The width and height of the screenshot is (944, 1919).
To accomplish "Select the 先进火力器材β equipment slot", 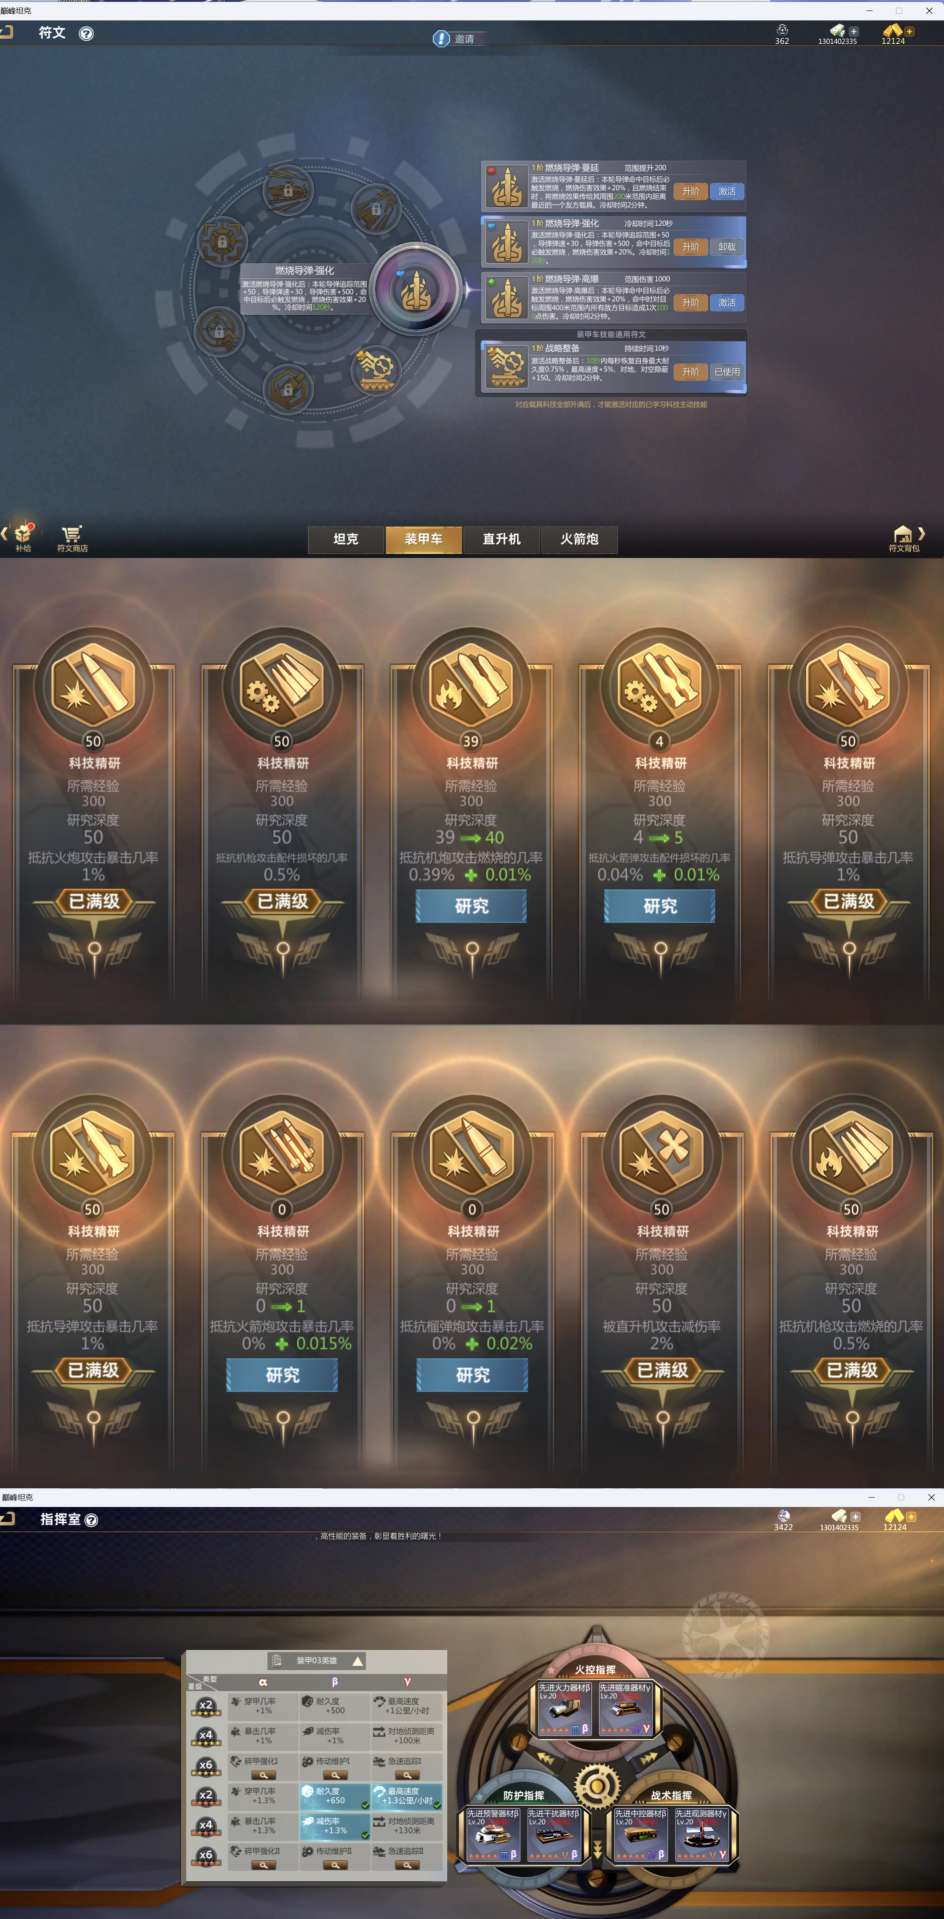I will click(565, 1708).
